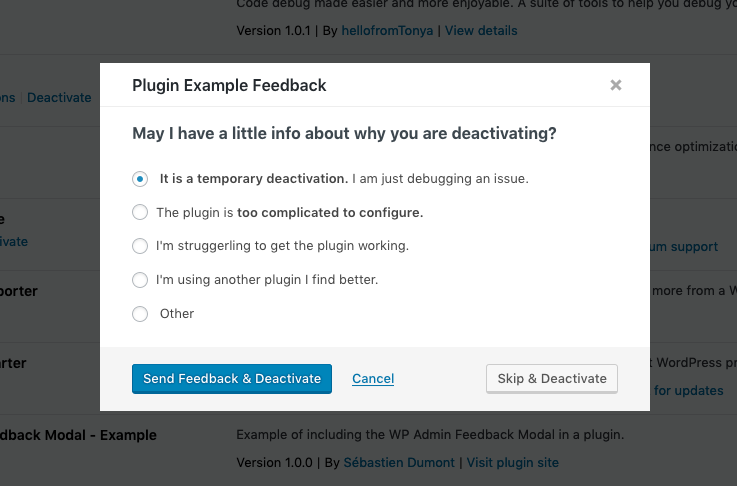The image size is (737, 486).
Task: Click the 'It is a temporary deactivation' label text
Action: tap(254, 179)
